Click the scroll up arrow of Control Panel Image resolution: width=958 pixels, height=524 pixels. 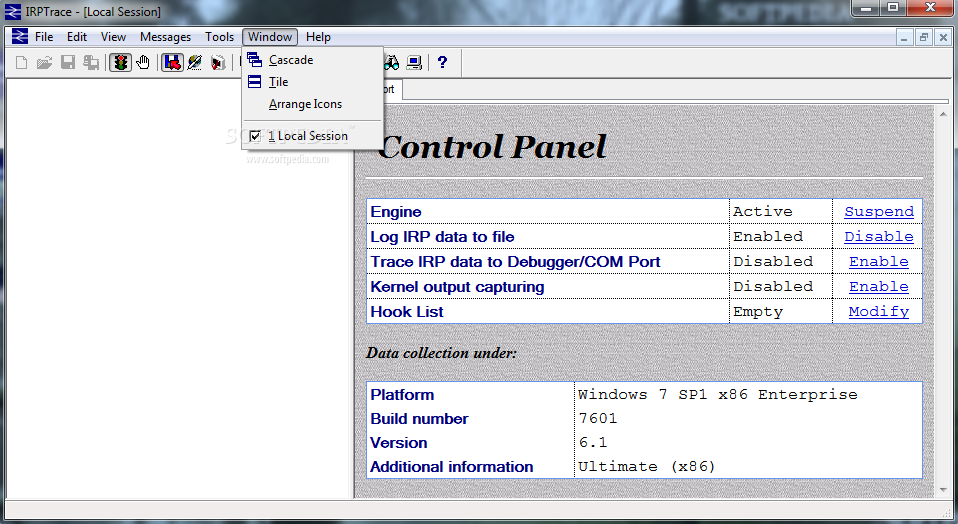point(943,114)
